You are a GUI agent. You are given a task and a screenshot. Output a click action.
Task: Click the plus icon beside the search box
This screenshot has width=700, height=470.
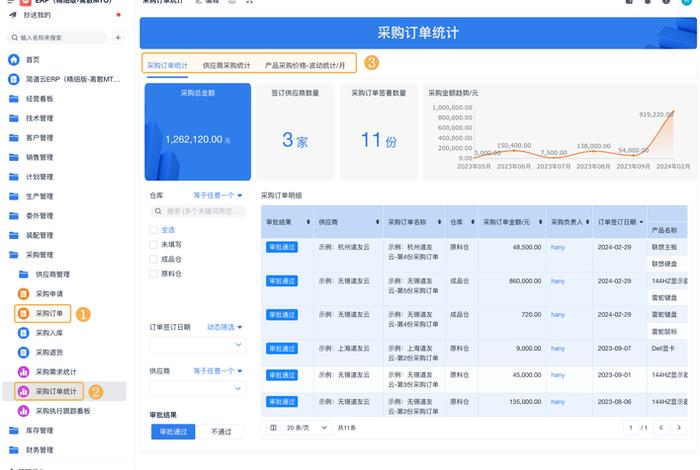click(x=118, y=37)
